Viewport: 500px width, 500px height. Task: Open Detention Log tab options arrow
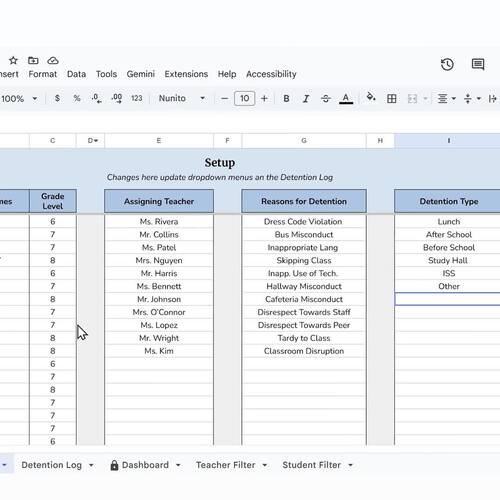pyautogui.click(x=91, y=465)
